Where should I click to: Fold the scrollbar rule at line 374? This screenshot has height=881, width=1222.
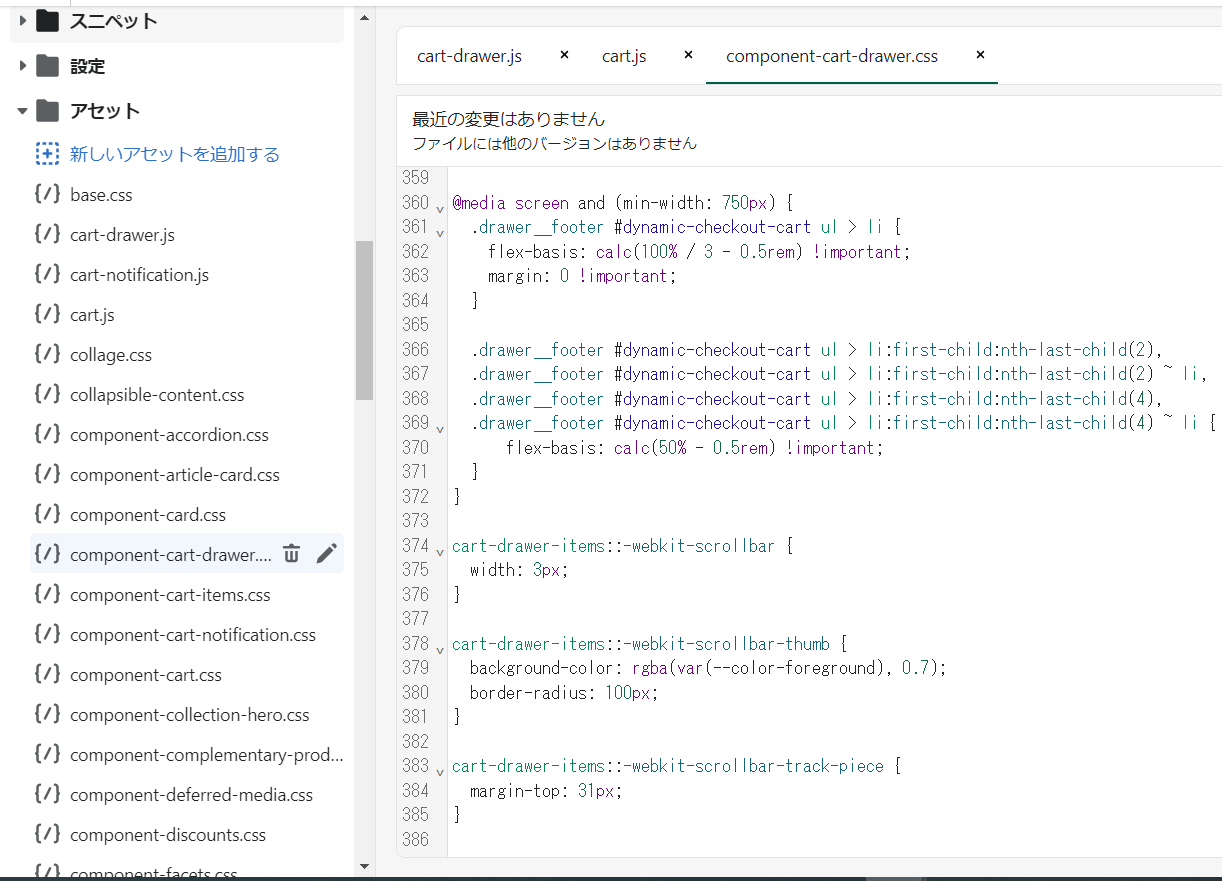point(440,552)
